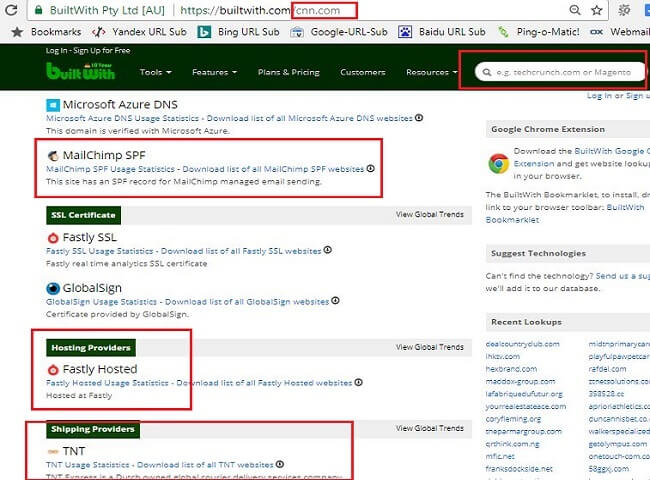The width and height of the screenshot is (650, 480).
Task: Click info icon after Azure DNS websites link
Action: (x=419, y=118)
